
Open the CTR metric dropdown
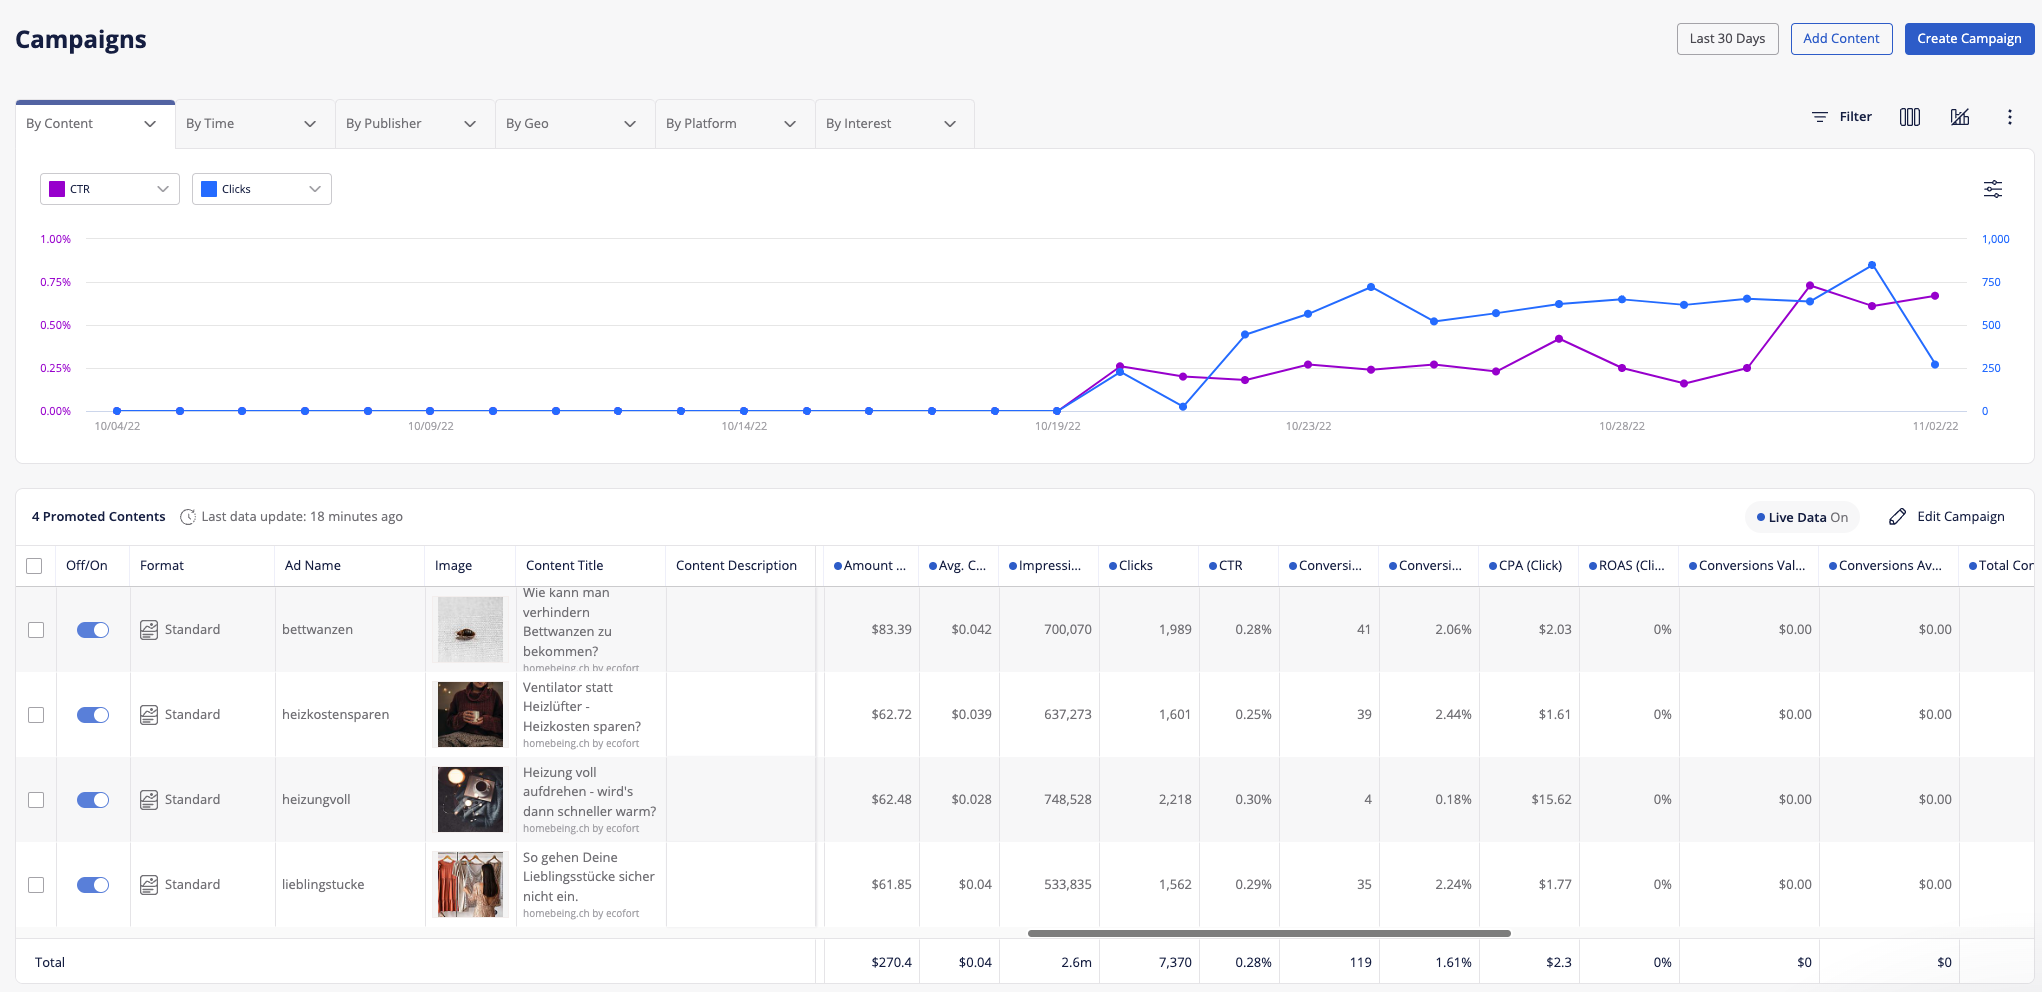[x=110, y=189]
